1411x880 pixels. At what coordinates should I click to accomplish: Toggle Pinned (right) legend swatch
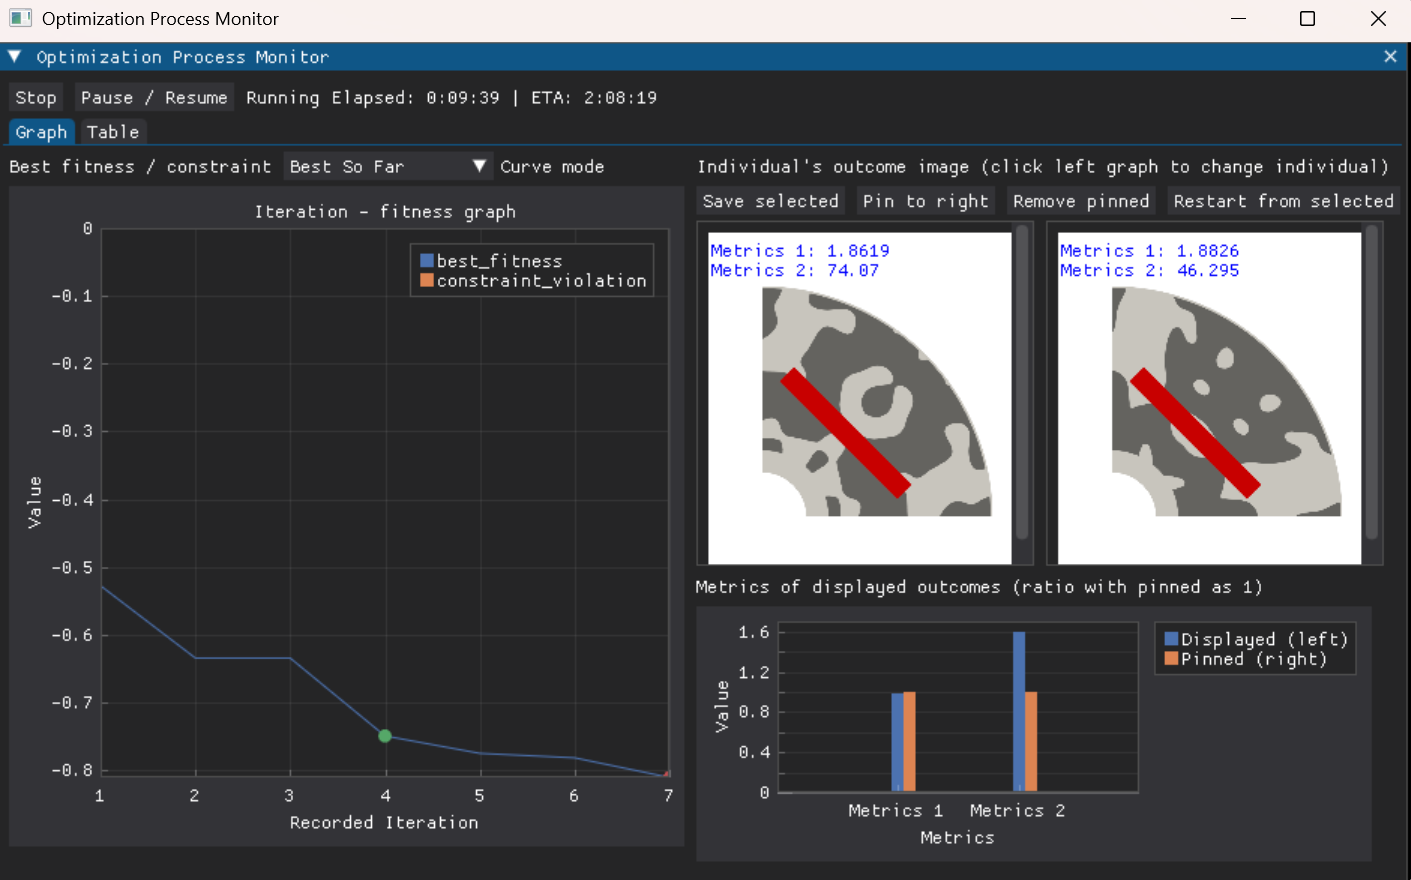[x=1171, y=659]
